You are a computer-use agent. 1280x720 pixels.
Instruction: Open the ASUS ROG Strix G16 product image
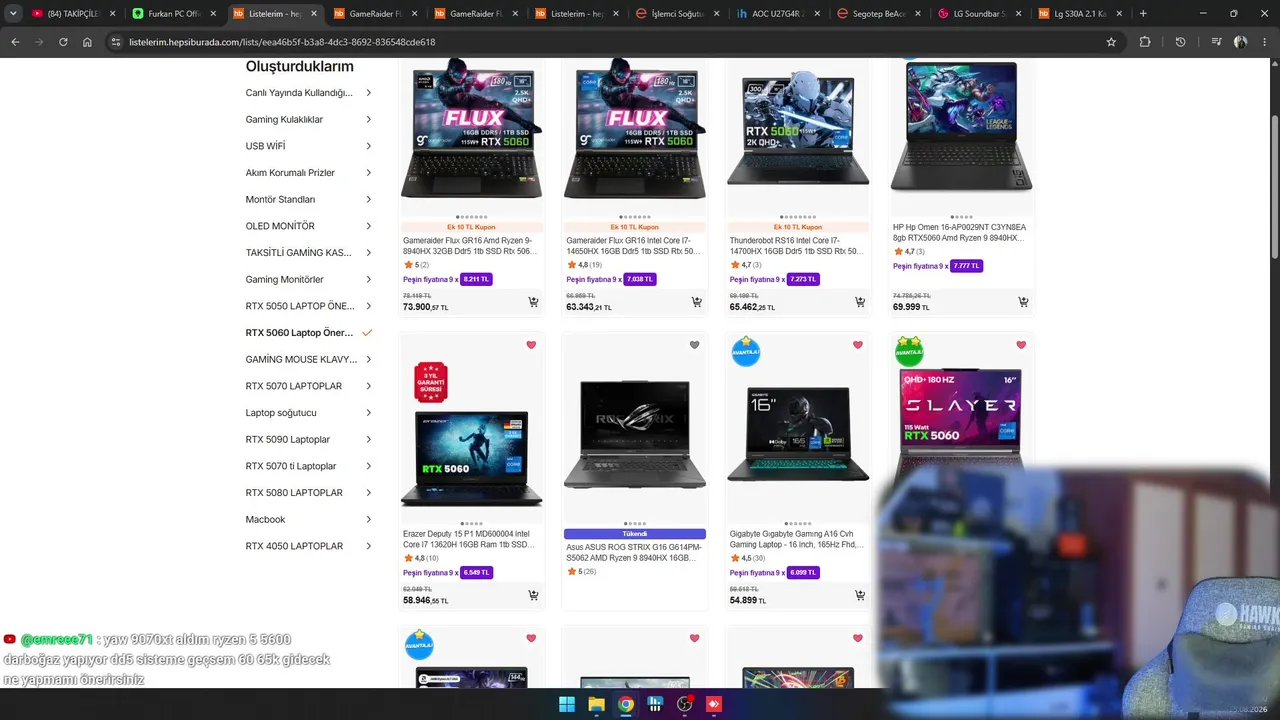coord(635,435)
